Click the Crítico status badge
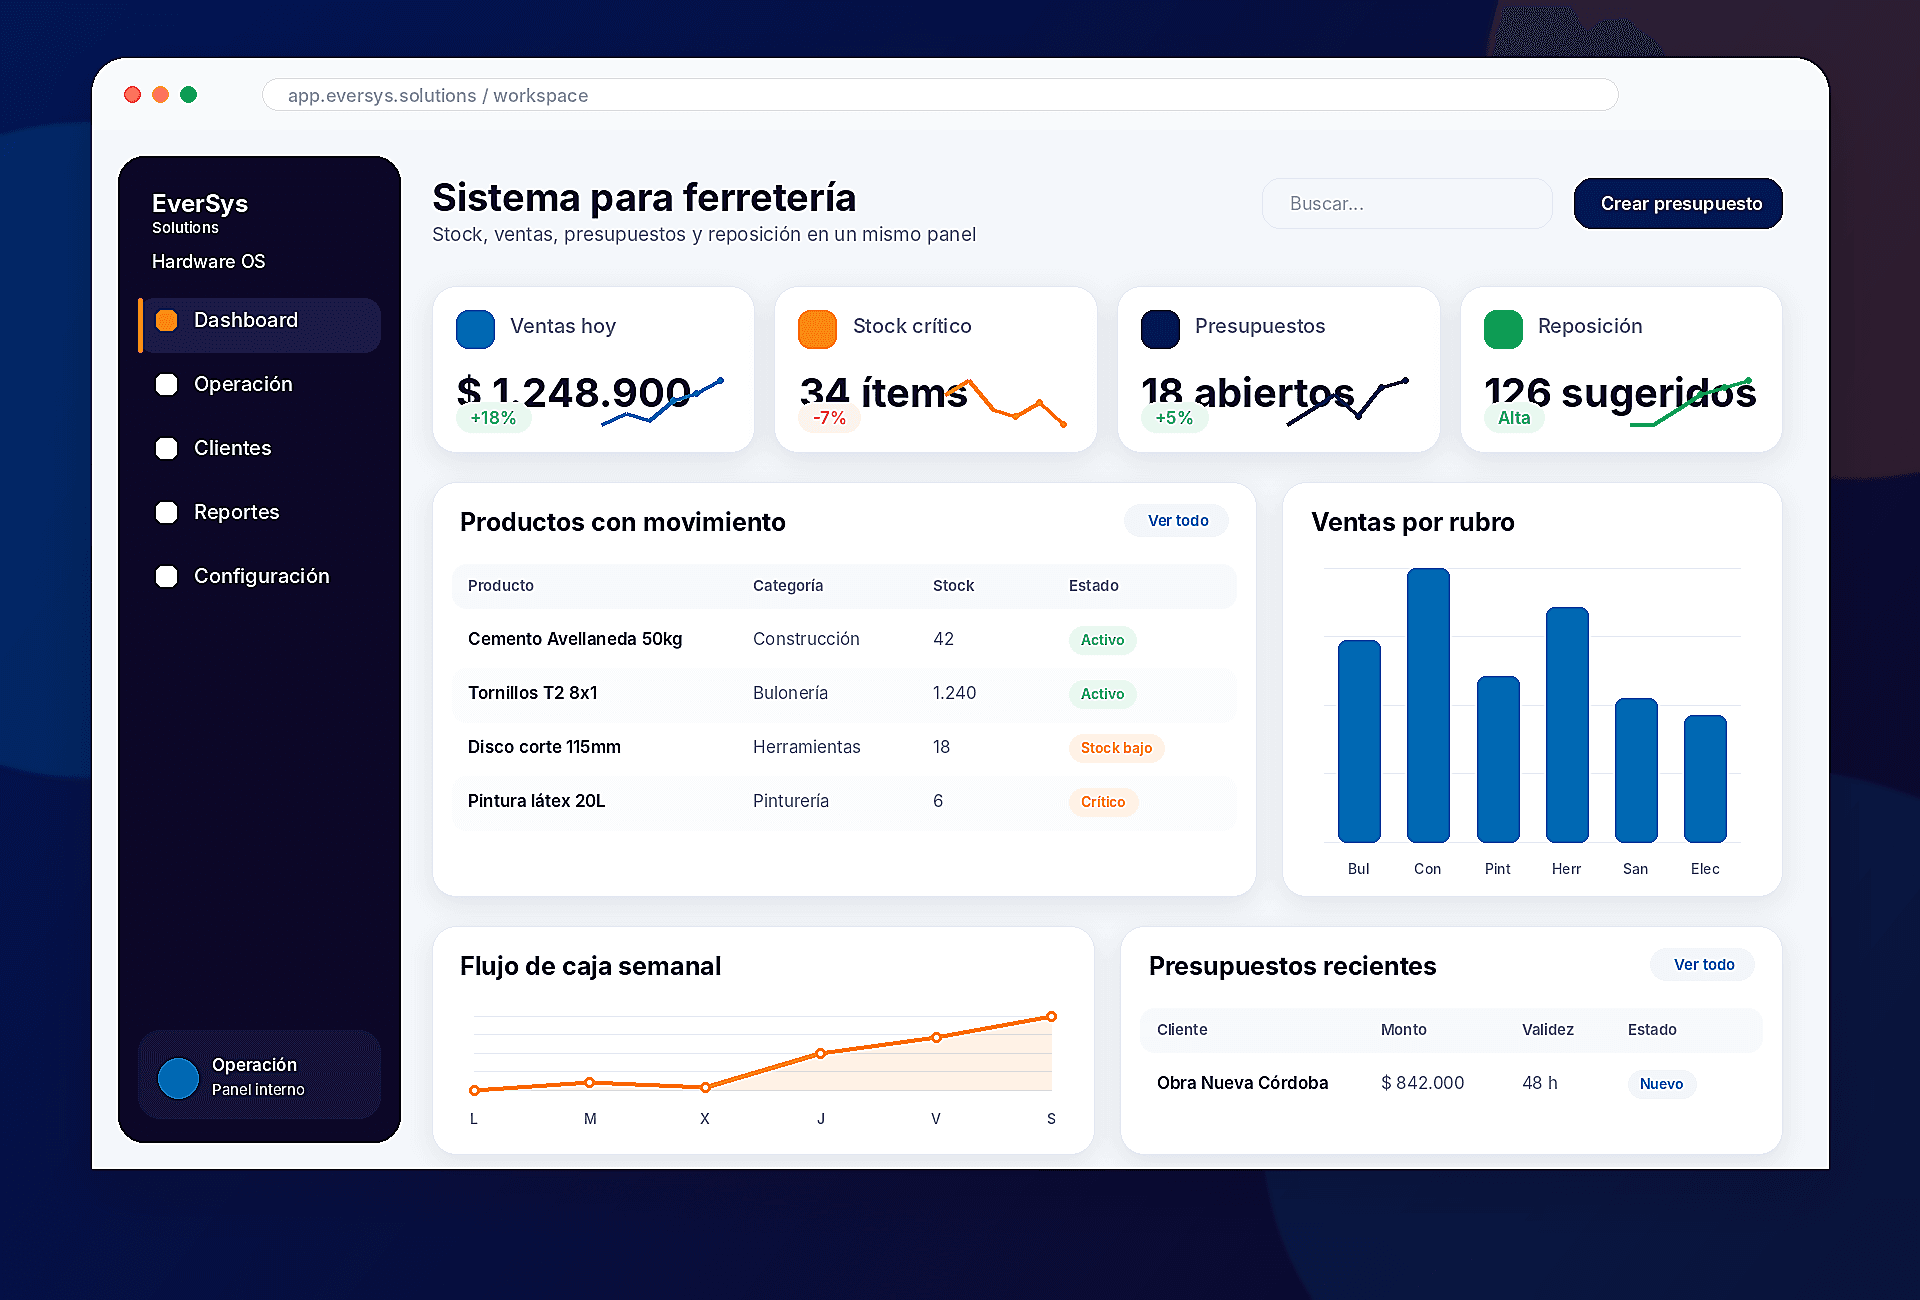Screen dimensions: 1920x1300 click(1103, 802)
